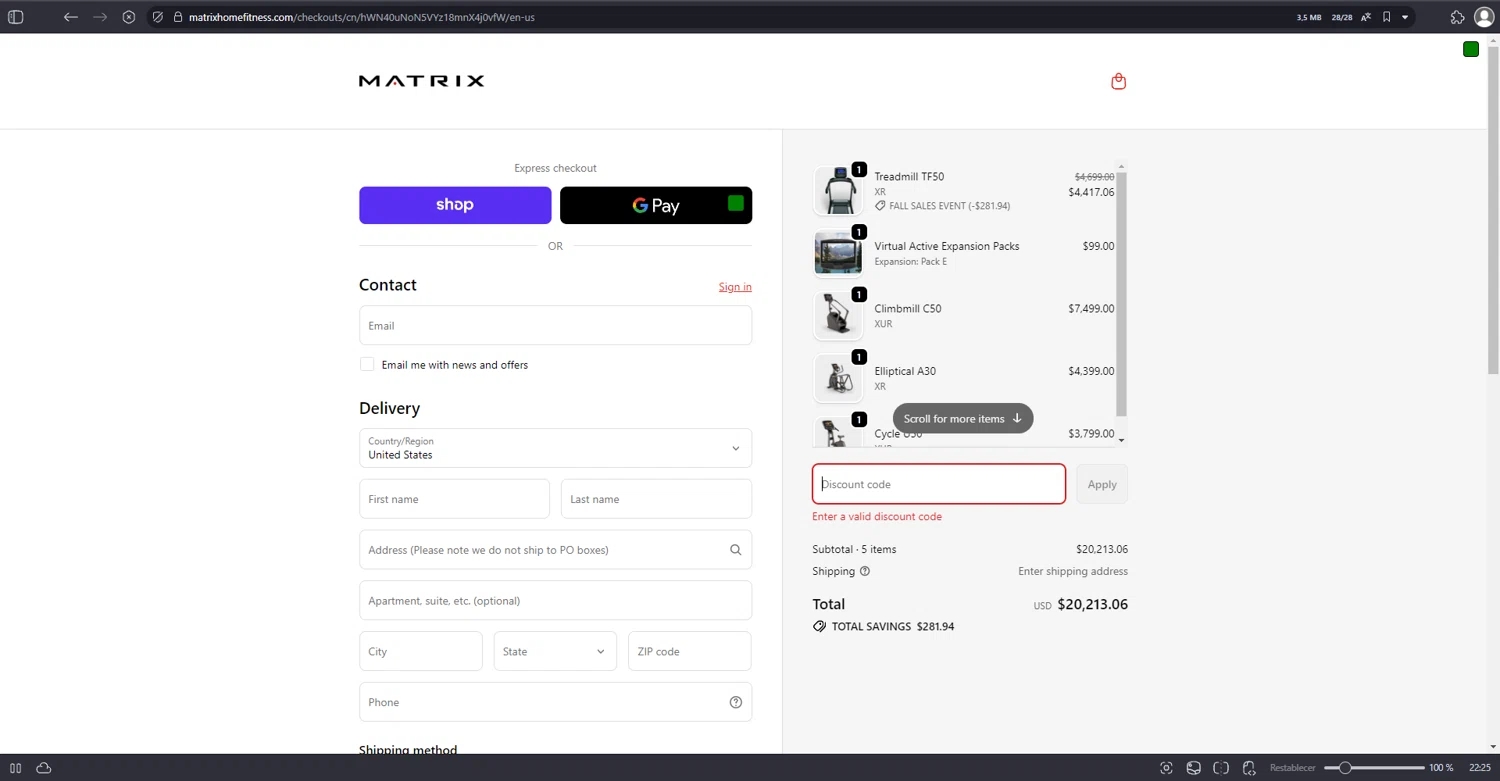Click the tiling panels icon in status bar

[15, 768]
